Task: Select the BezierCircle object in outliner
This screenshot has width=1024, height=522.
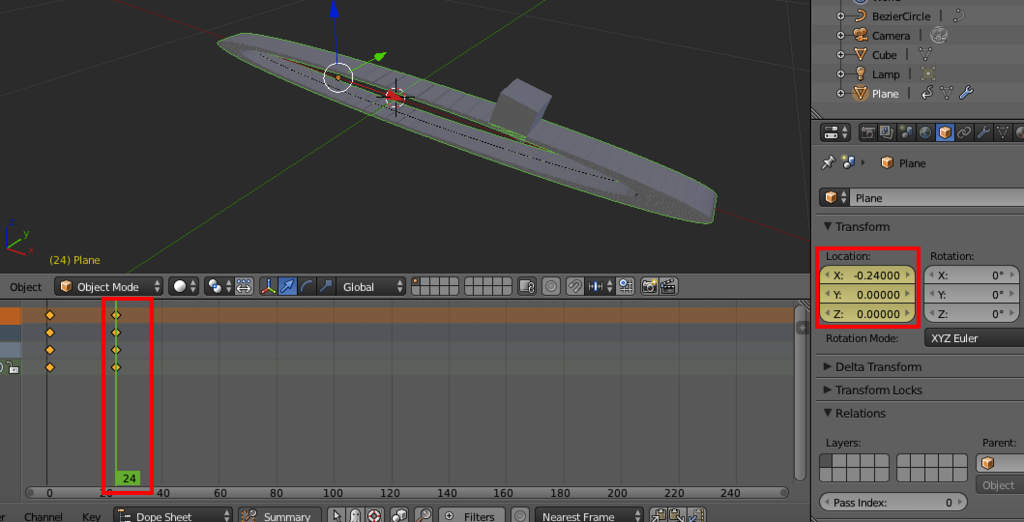Action: [901, 16]
